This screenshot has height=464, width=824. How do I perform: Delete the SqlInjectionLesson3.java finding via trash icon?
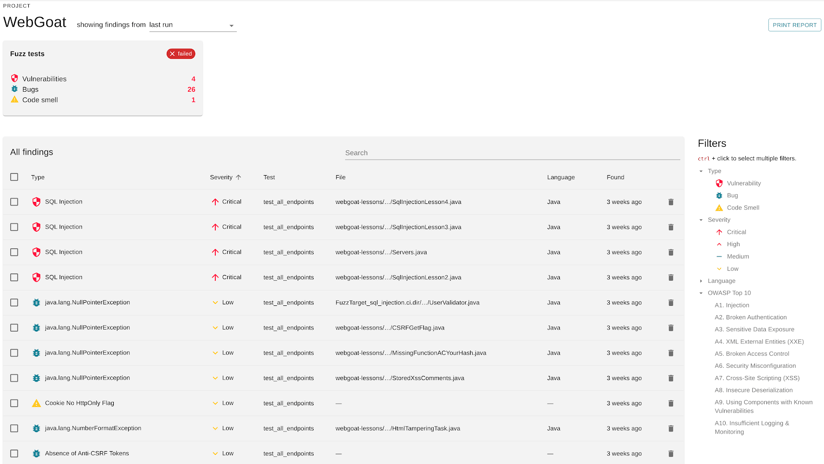(671, 227)
